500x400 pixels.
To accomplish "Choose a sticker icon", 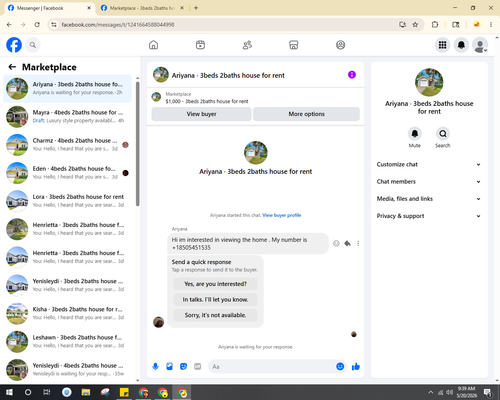I will pos(184,367).
